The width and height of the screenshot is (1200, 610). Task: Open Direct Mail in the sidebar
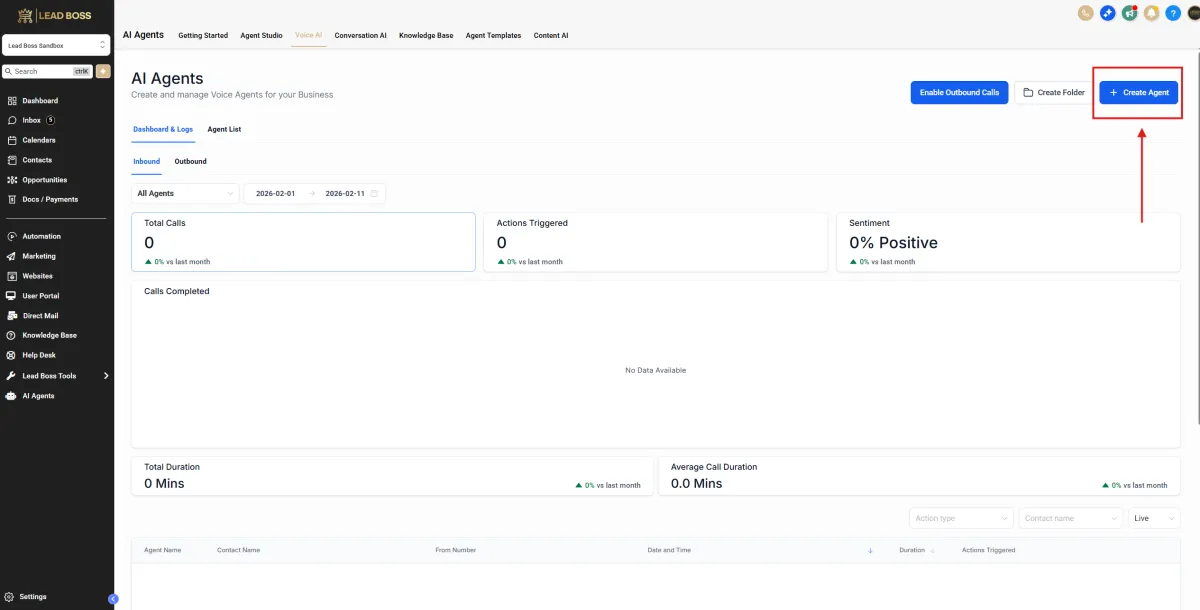tap(40, 316)
